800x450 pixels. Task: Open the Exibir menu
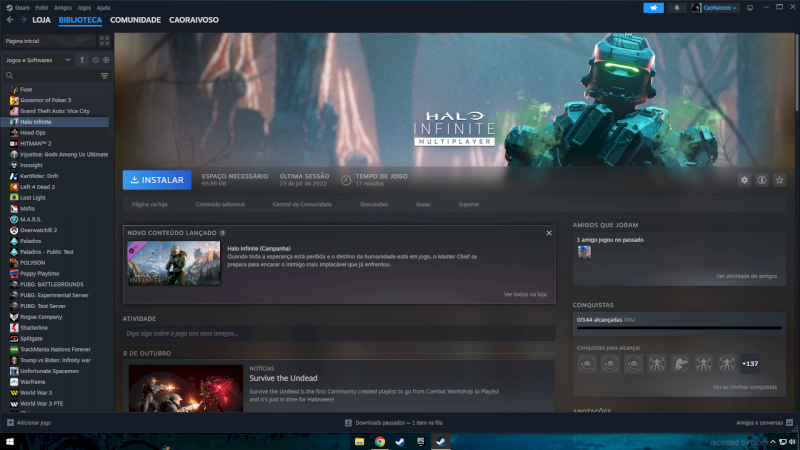[x=42, y=7]
